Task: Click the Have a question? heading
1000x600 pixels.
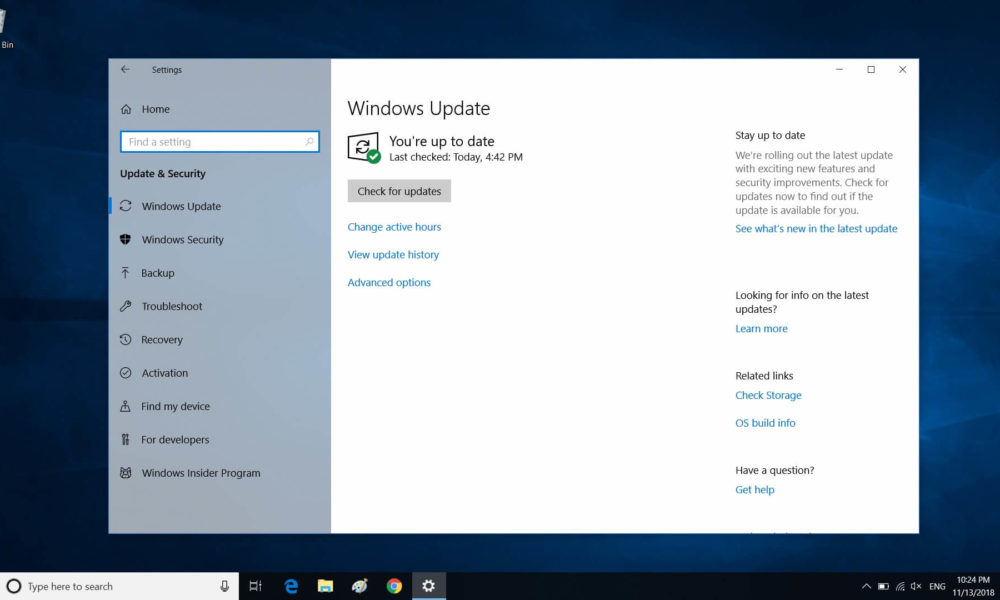Action: [x=774, y=470]
